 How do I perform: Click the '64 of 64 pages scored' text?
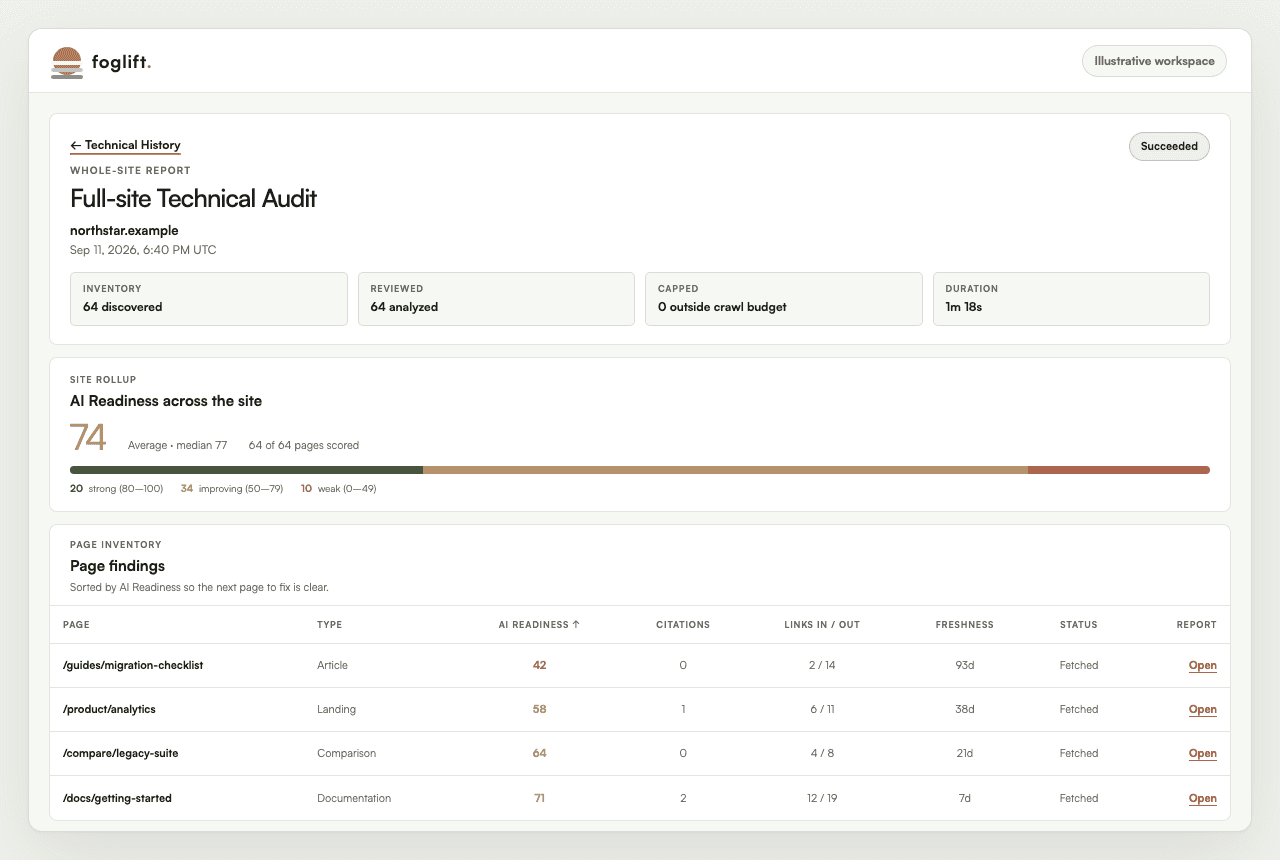click(304, 445)
